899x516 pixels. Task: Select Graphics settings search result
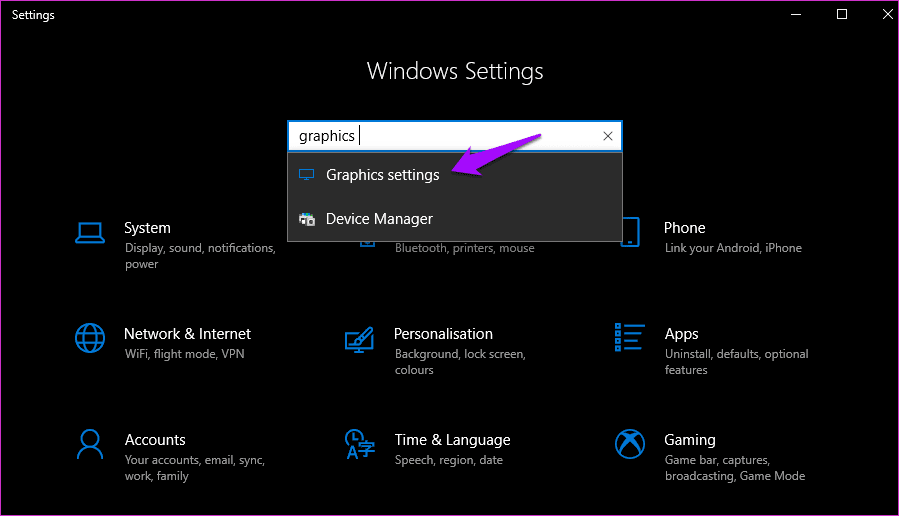pos(455,175)
